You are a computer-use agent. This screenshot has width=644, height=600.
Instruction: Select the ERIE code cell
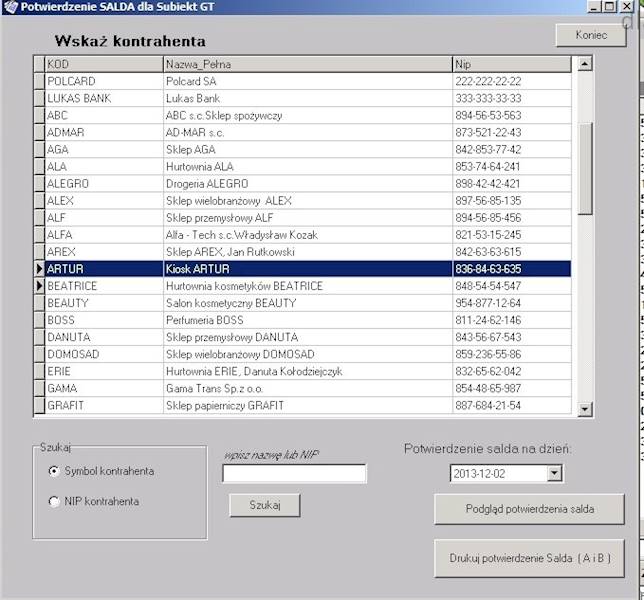click(104, 371)
